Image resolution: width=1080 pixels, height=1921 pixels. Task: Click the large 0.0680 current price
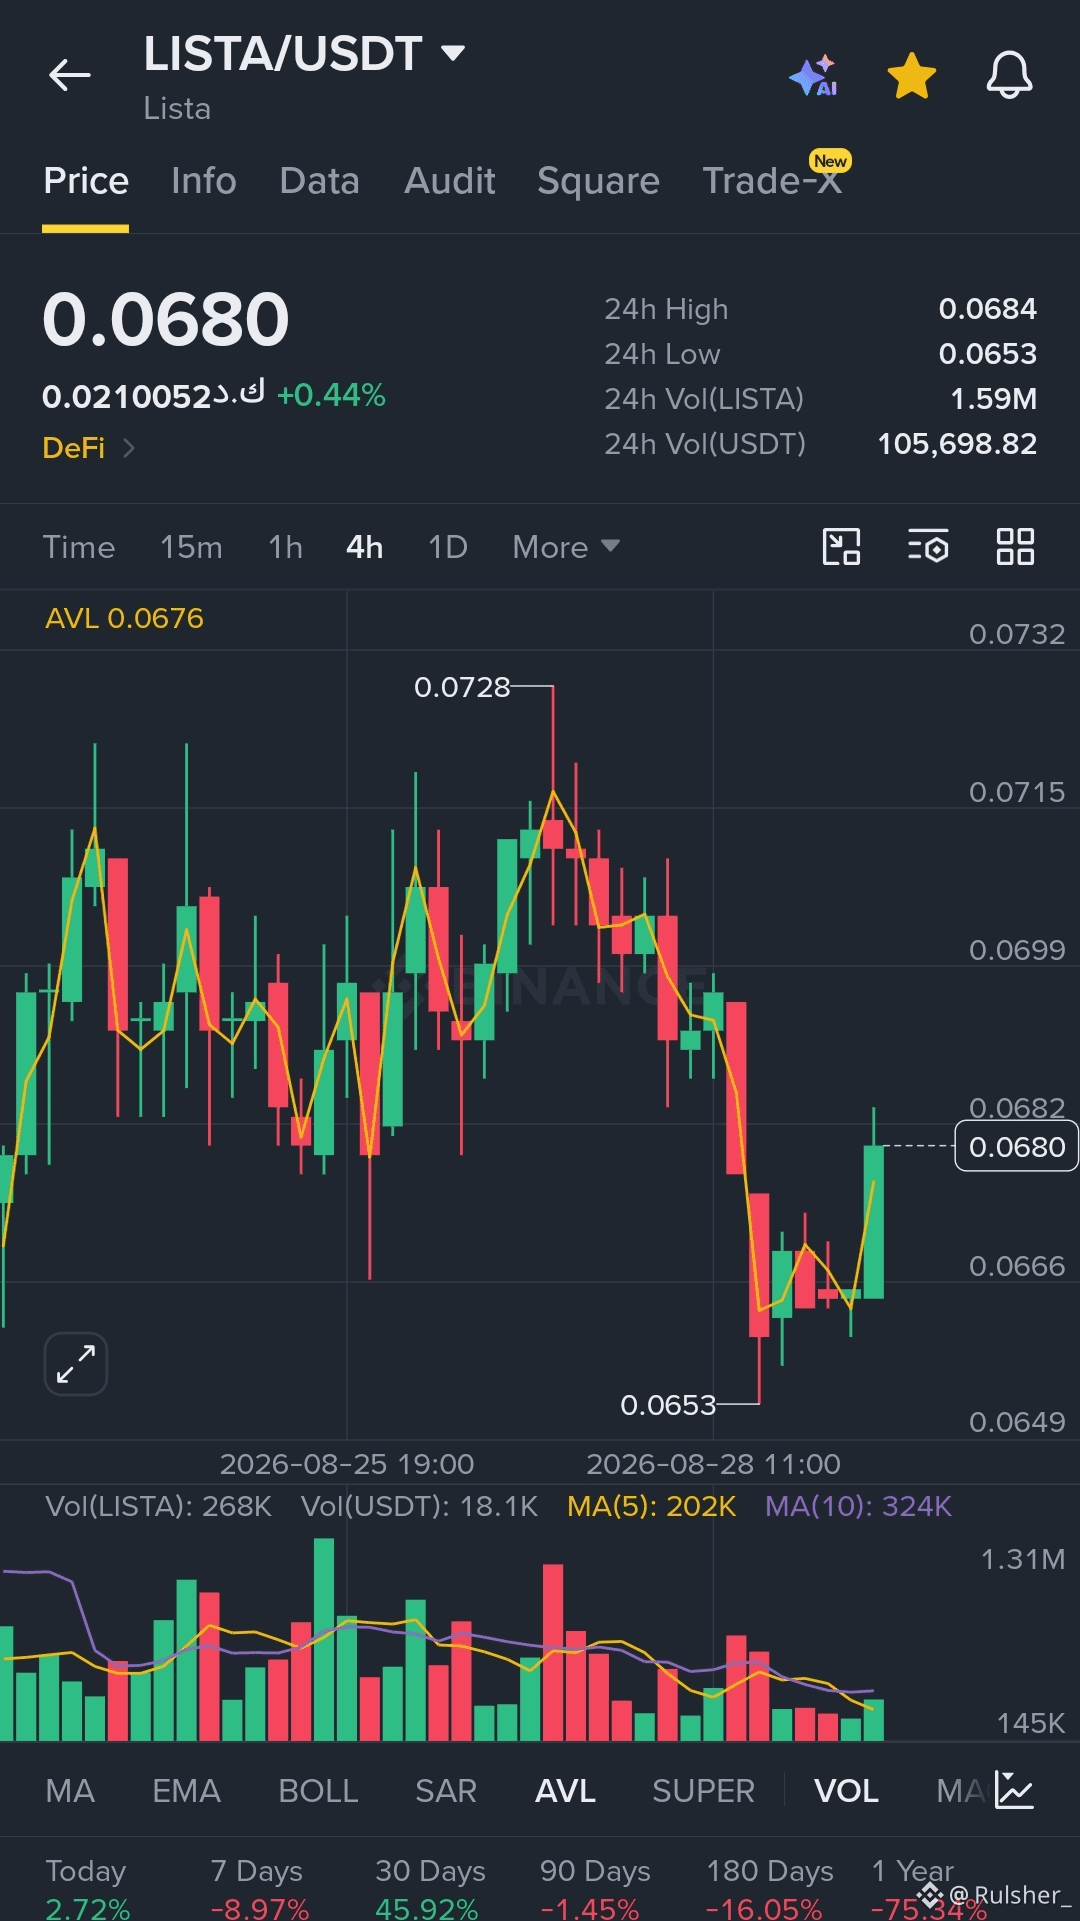tap(166, 320)
